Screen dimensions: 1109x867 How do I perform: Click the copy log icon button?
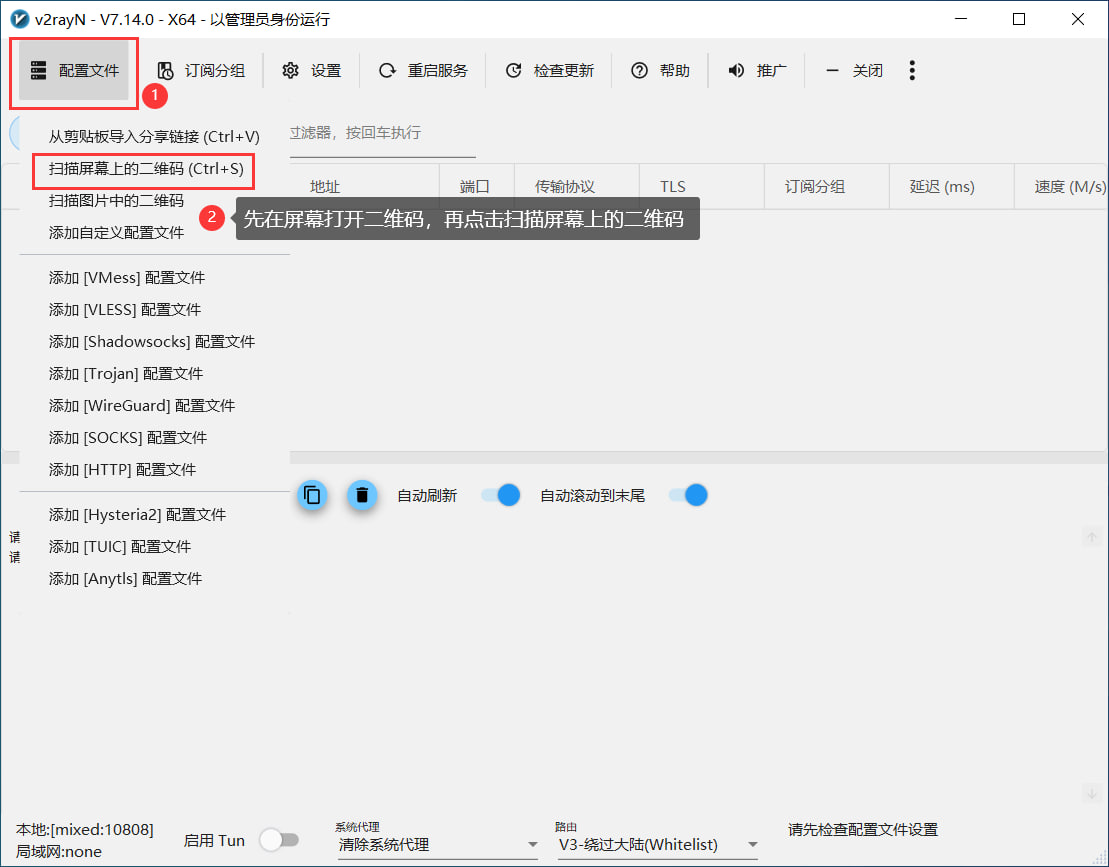pyautogui.click(x=312, y=495)
